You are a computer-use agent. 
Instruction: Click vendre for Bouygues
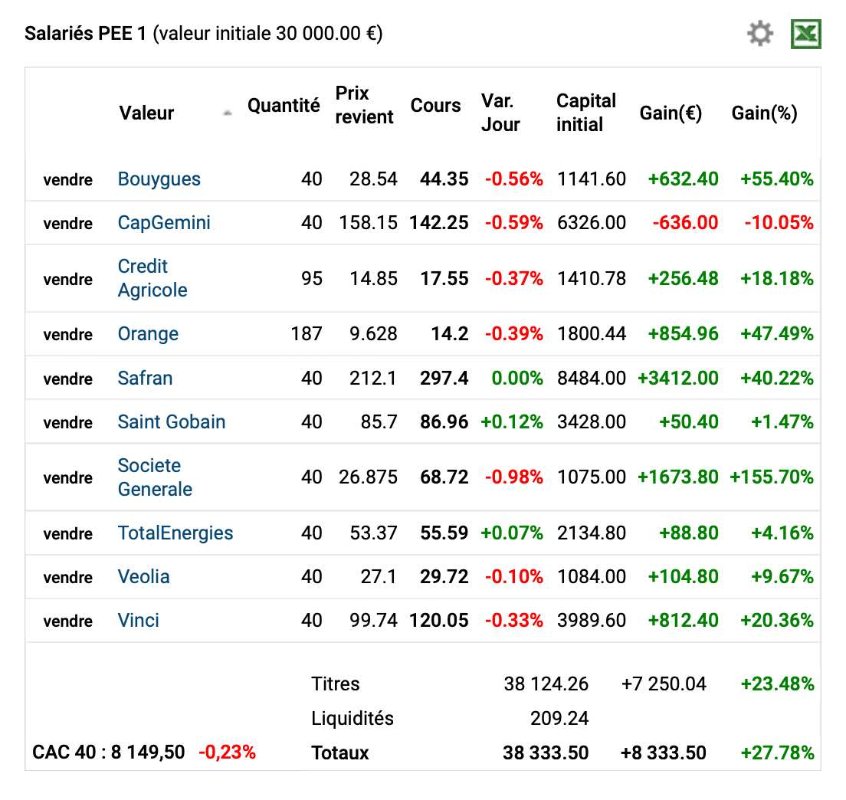68,180
